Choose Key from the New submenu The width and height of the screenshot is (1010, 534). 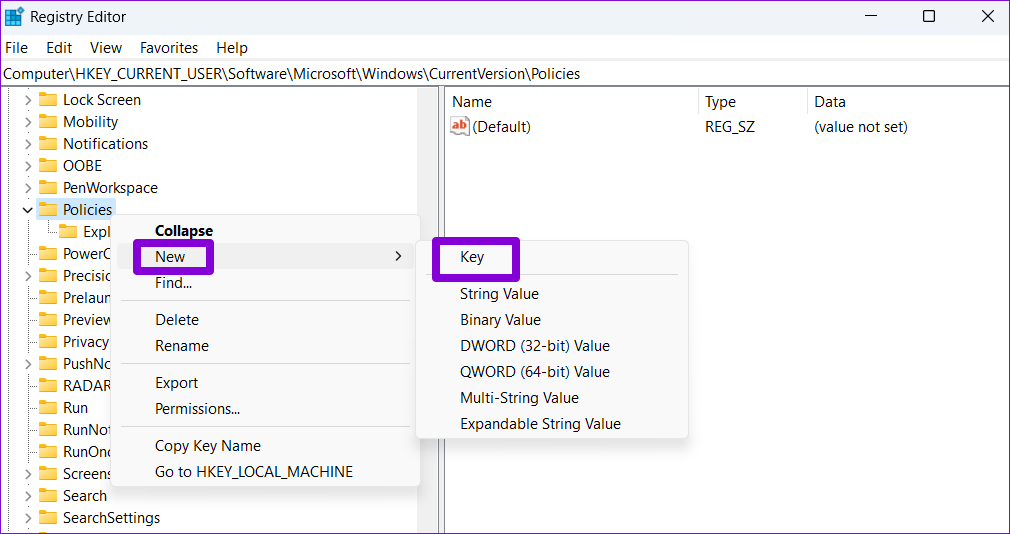click(x=472, y=257)
